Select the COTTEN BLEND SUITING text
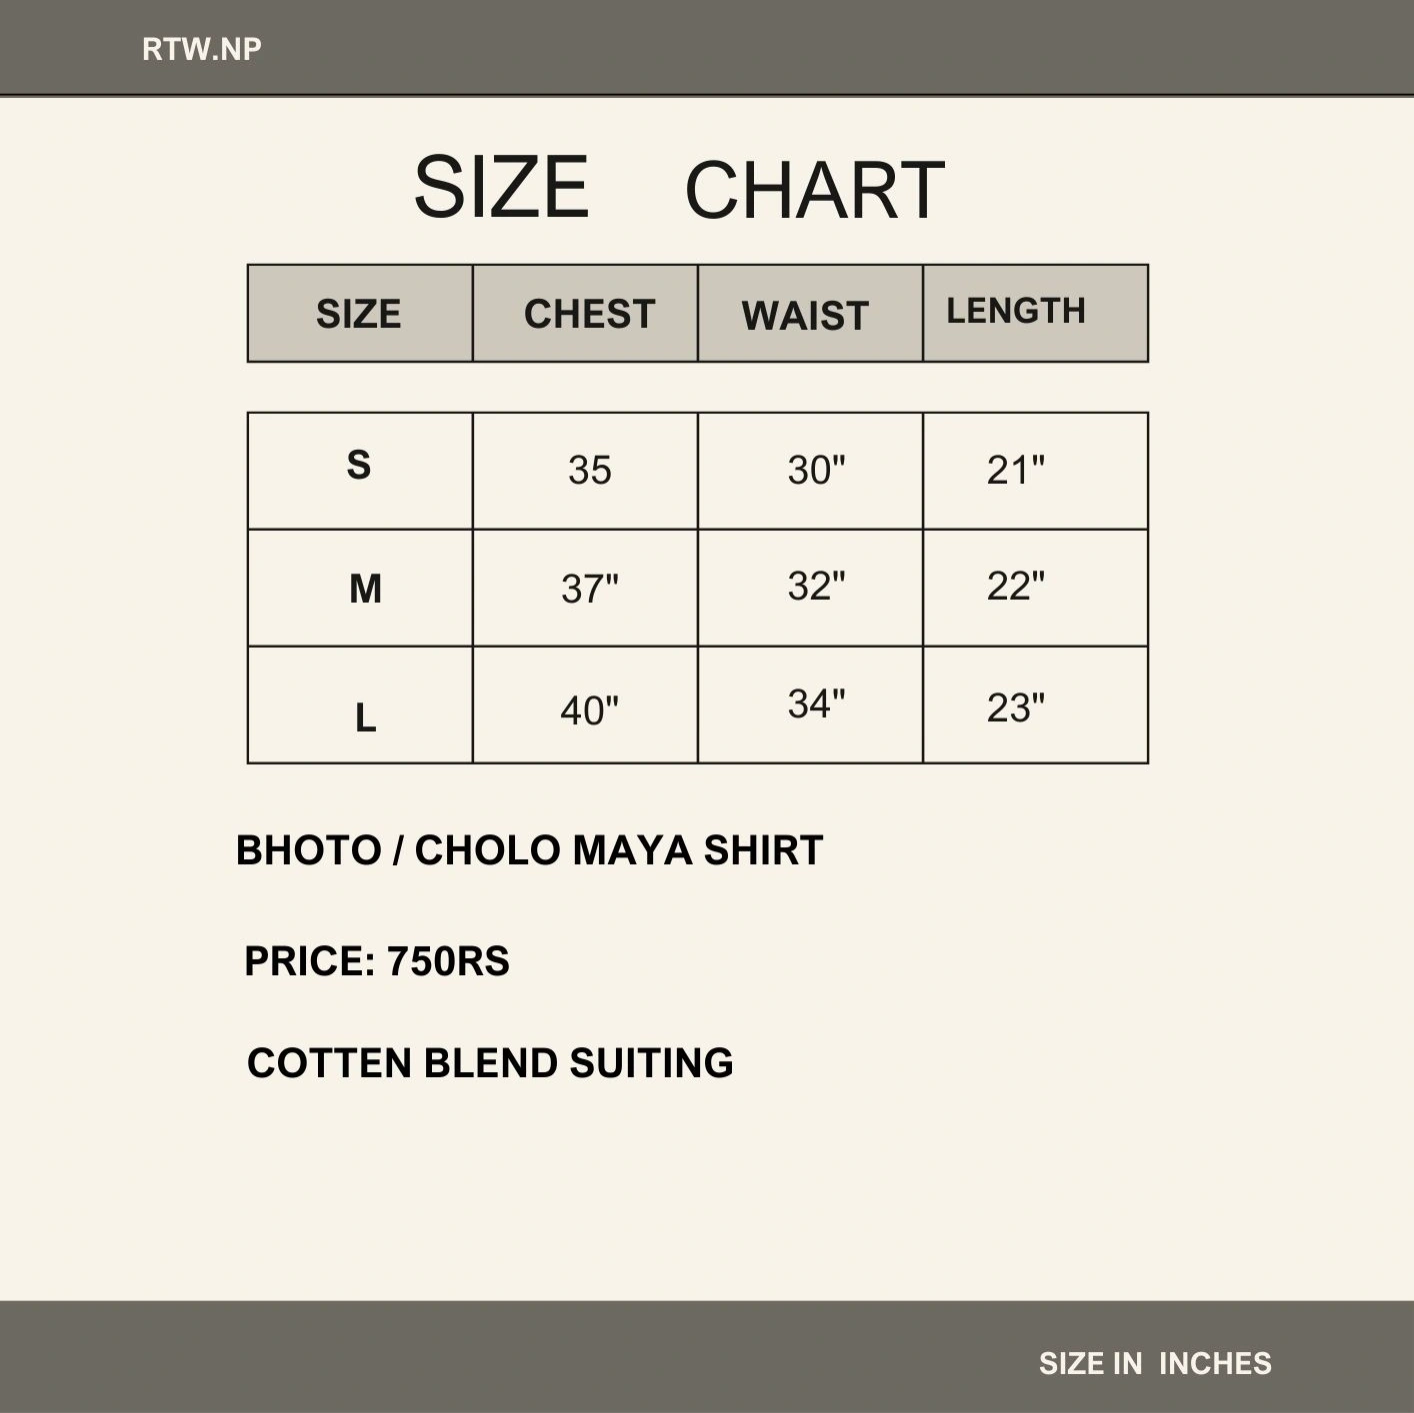This screenshot has height=1413, width=1414. [x=490, y=1063]
